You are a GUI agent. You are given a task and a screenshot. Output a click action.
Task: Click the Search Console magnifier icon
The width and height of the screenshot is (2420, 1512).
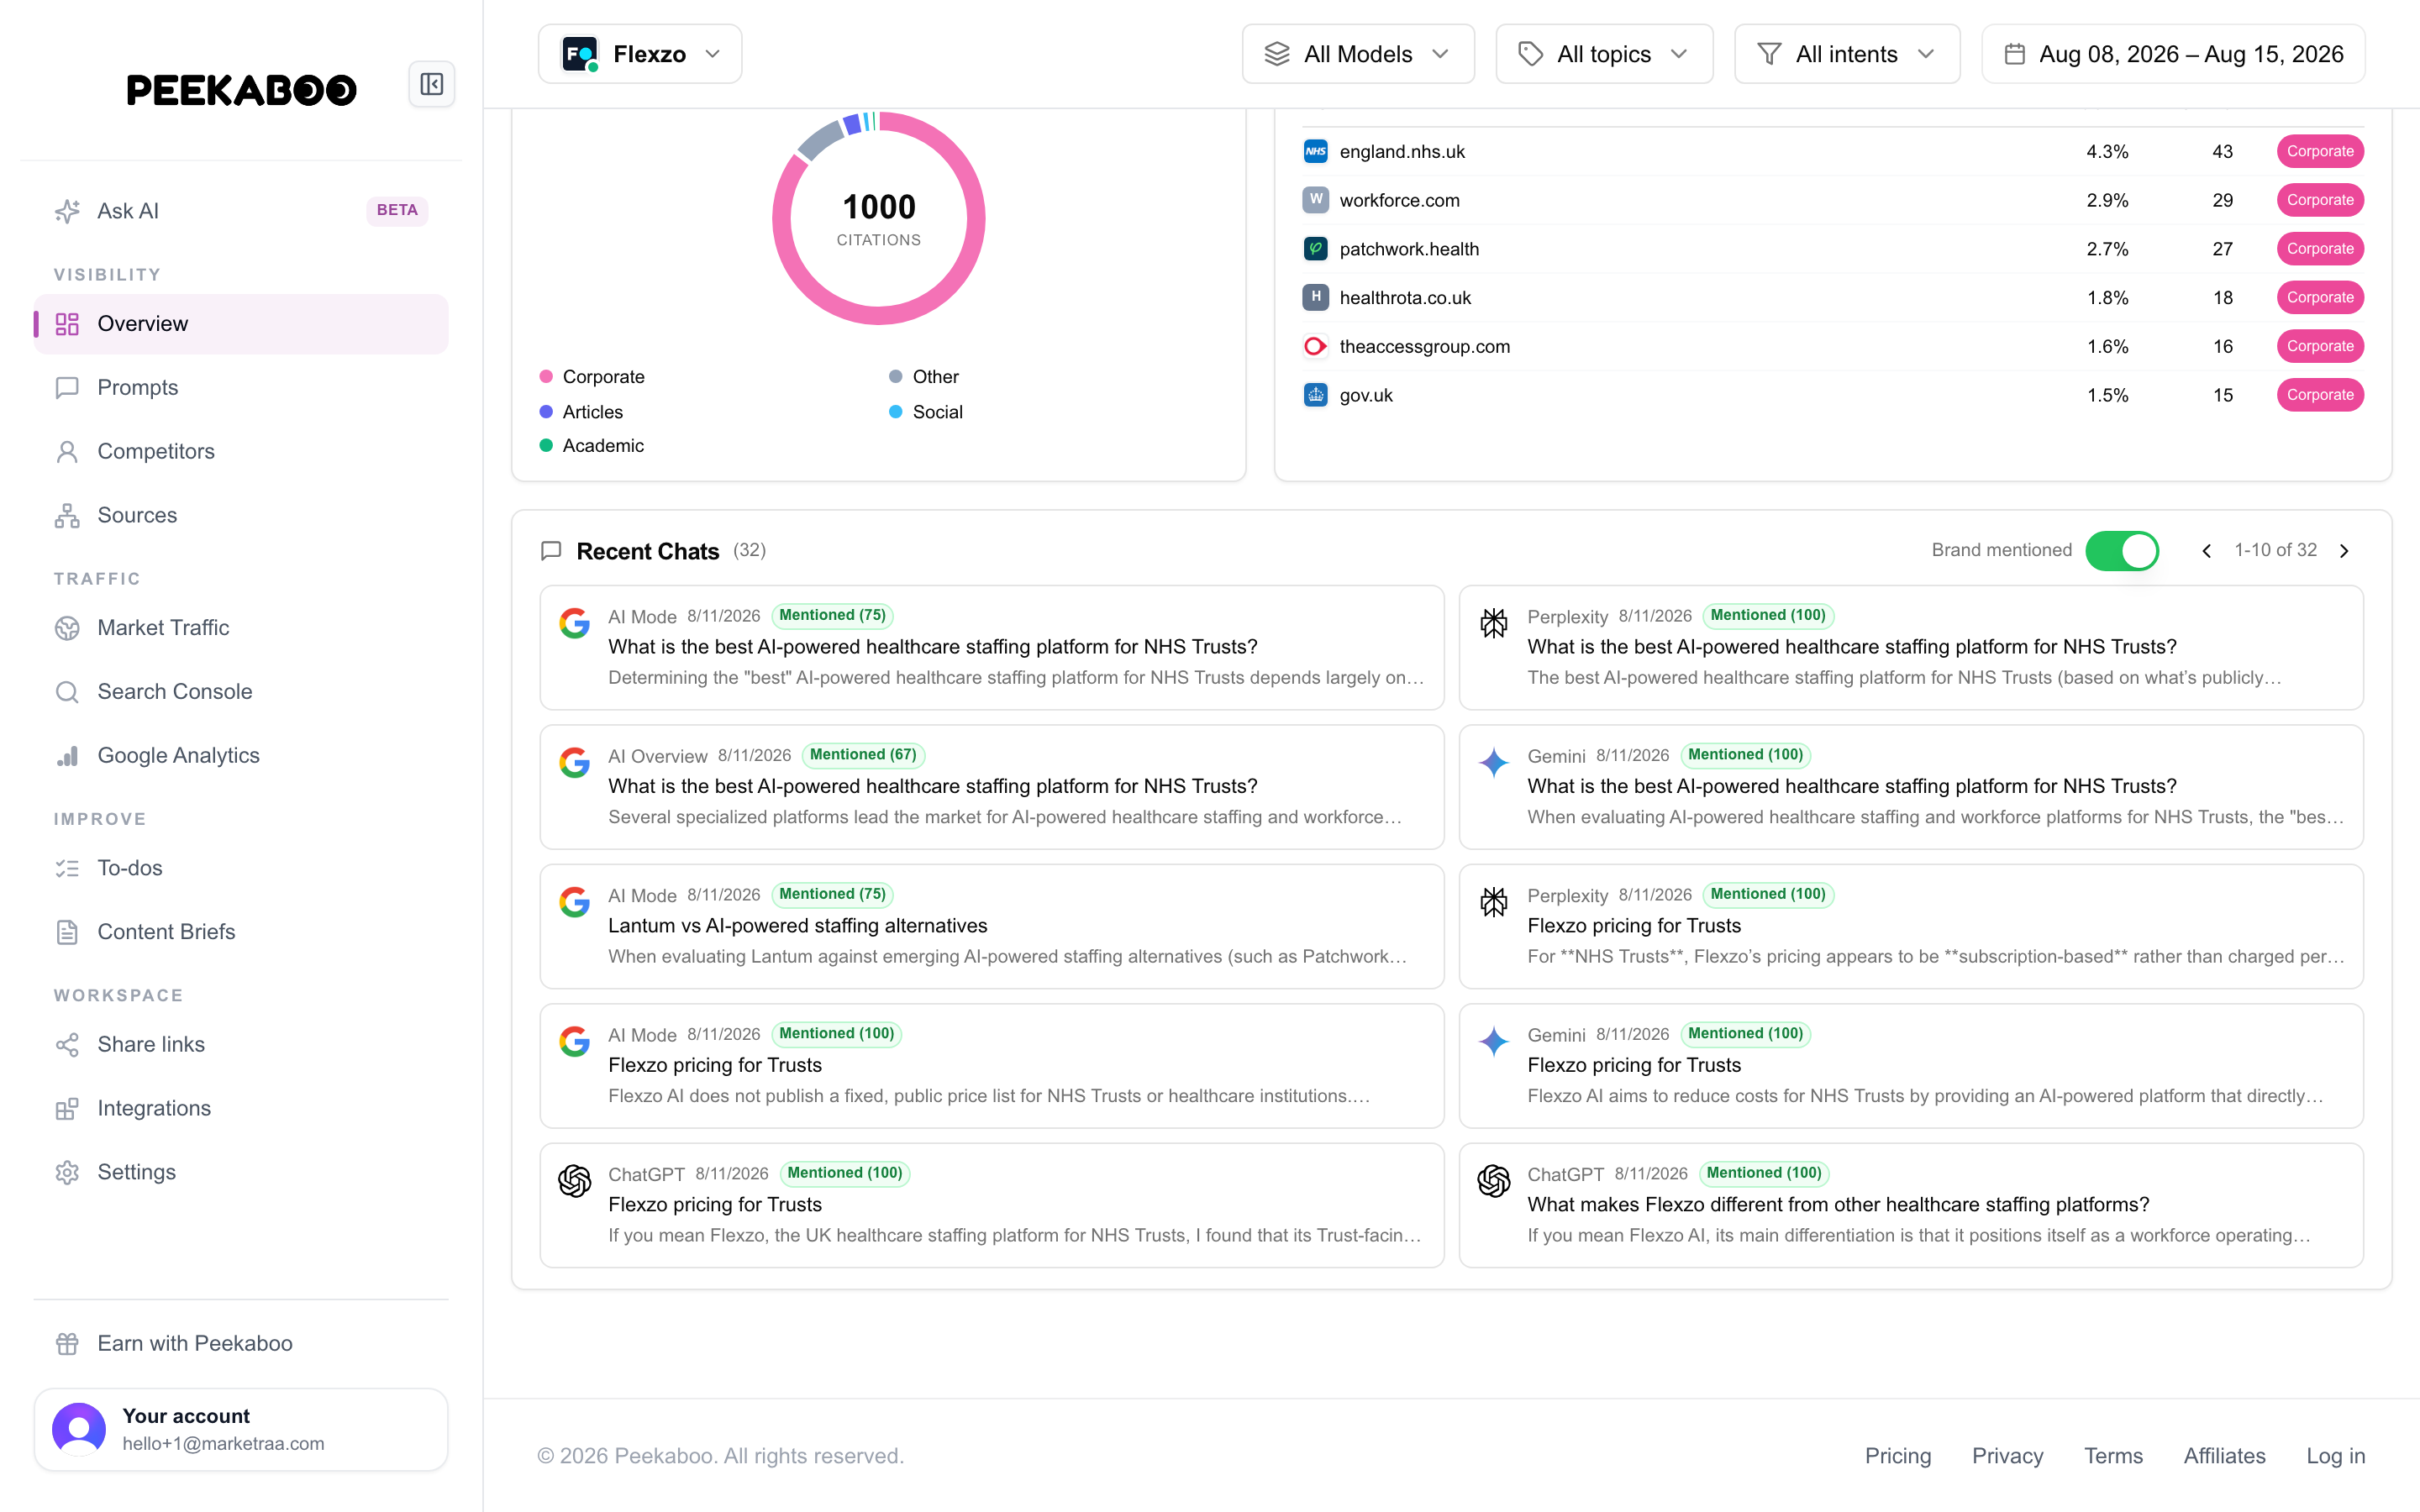(67, 691)
